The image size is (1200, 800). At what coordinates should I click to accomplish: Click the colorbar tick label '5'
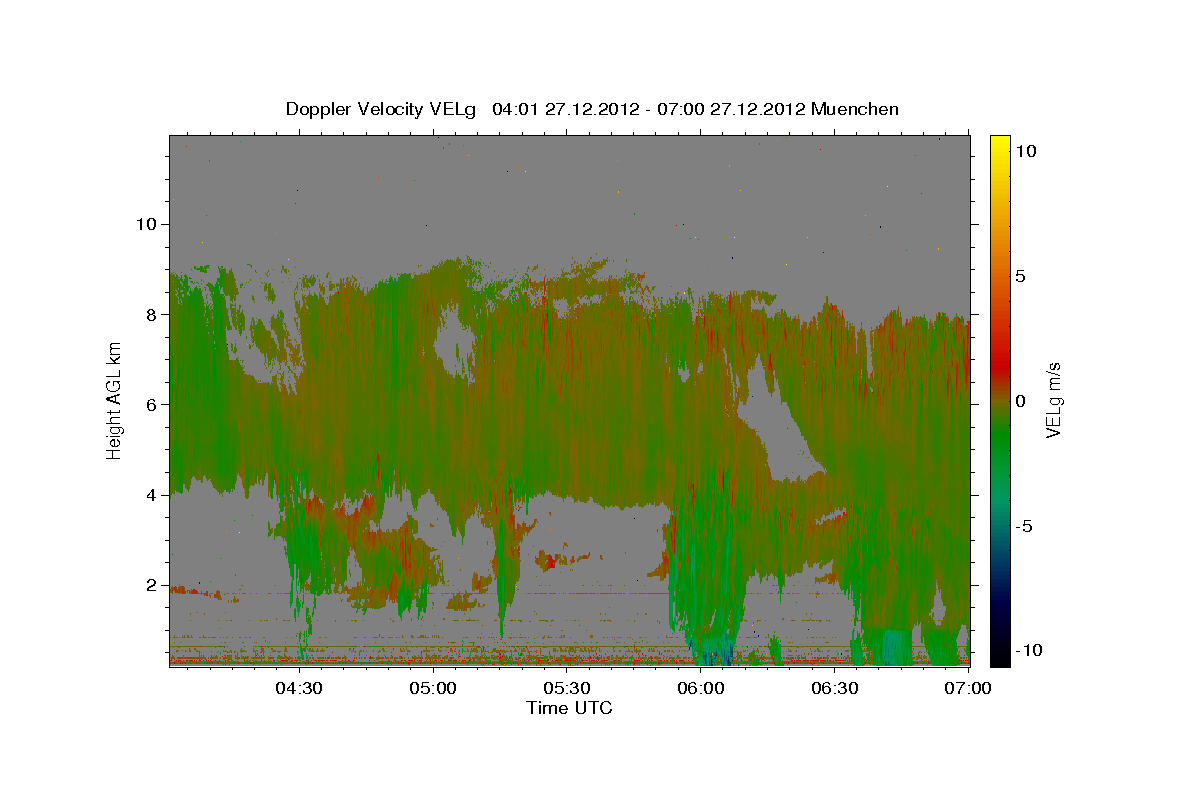pyautogui.click(x=1021, y=276)
